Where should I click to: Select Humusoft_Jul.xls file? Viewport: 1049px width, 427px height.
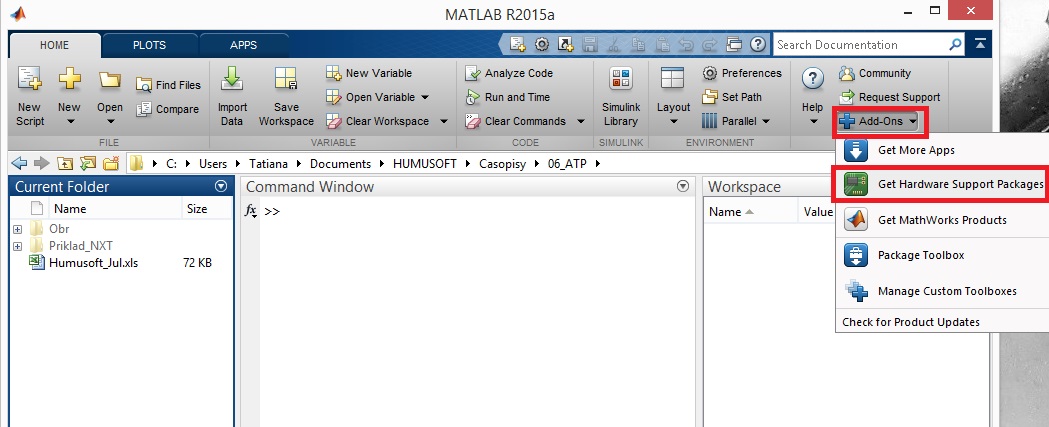click(94, 262)
